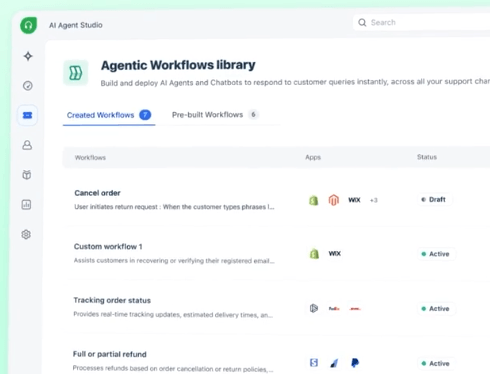490x374 pixels.
Task: Click blue sail-shaped app icon in refund row
Action: point(334,363)
